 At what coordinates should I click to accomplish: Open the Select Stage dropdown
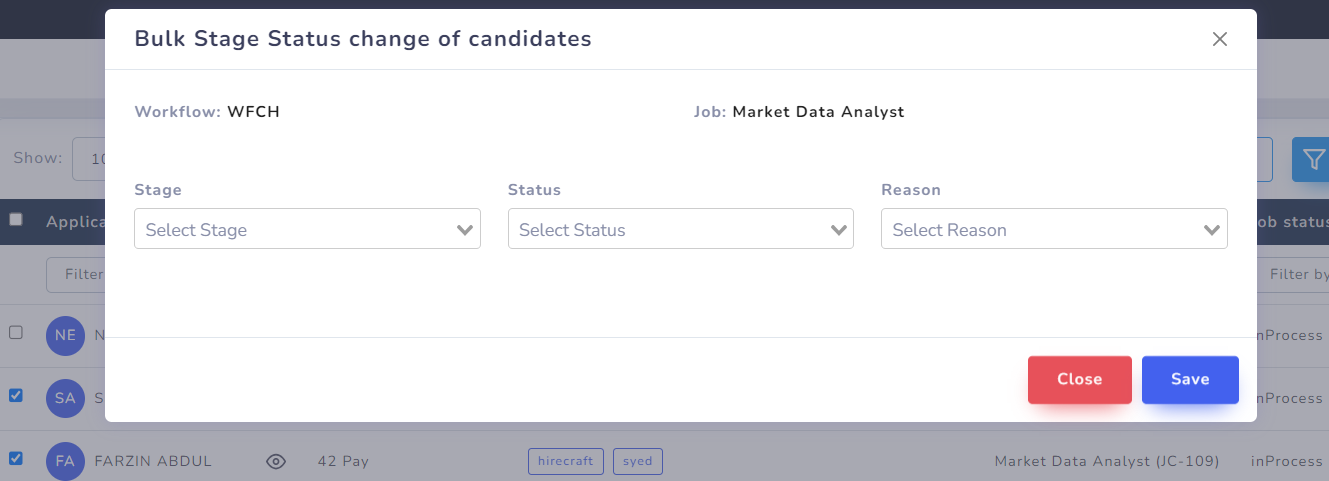click(x=307, y=229)
